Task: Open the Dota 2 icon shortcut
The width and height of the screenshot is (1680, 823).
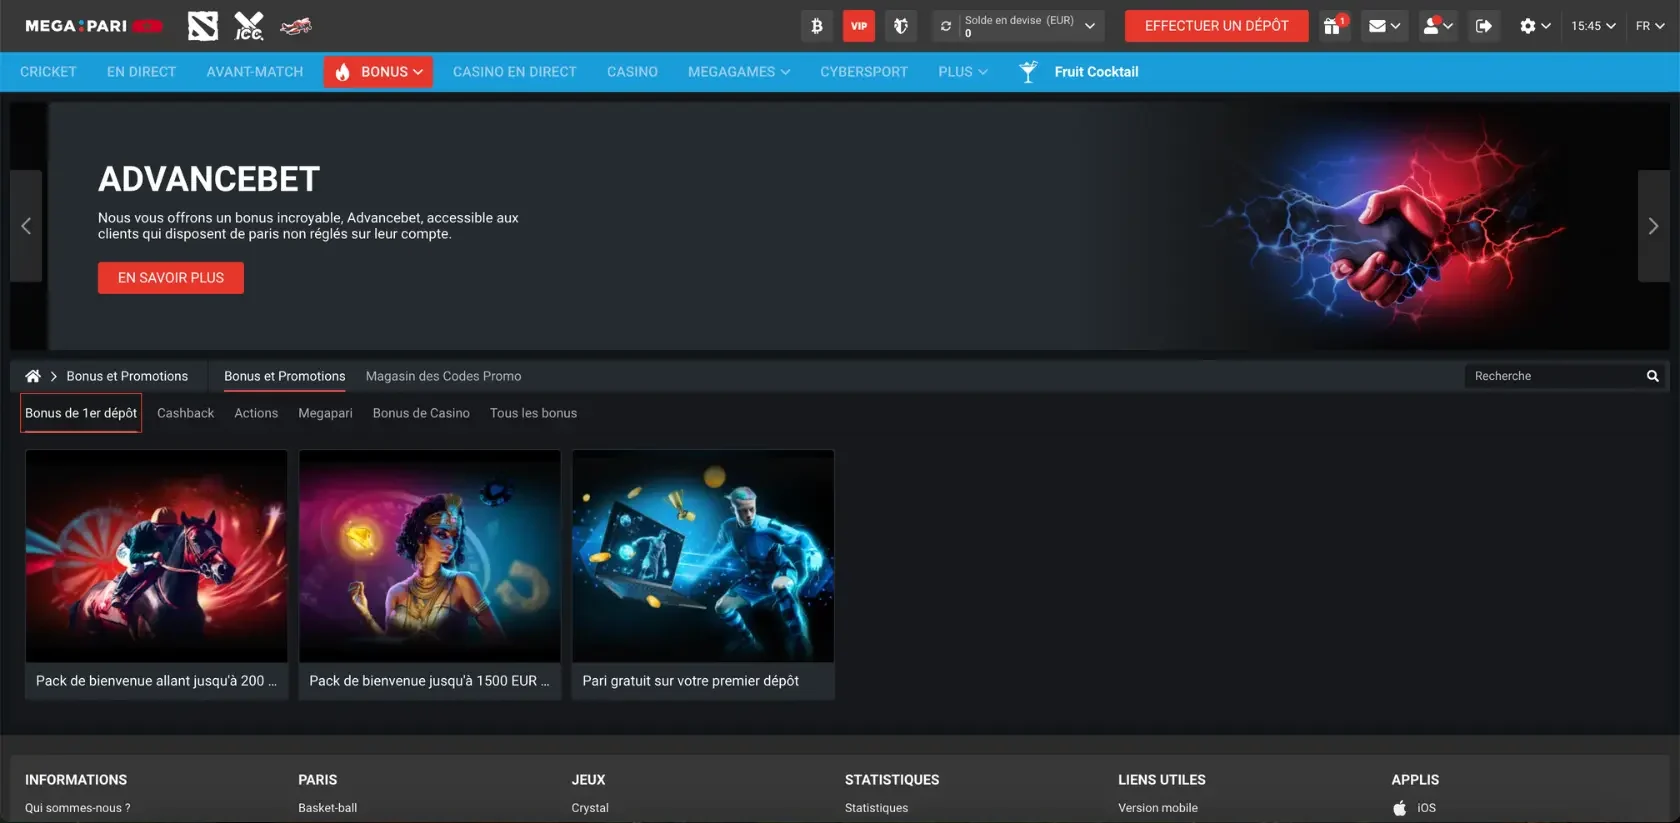Action: (x=203, y=26)
